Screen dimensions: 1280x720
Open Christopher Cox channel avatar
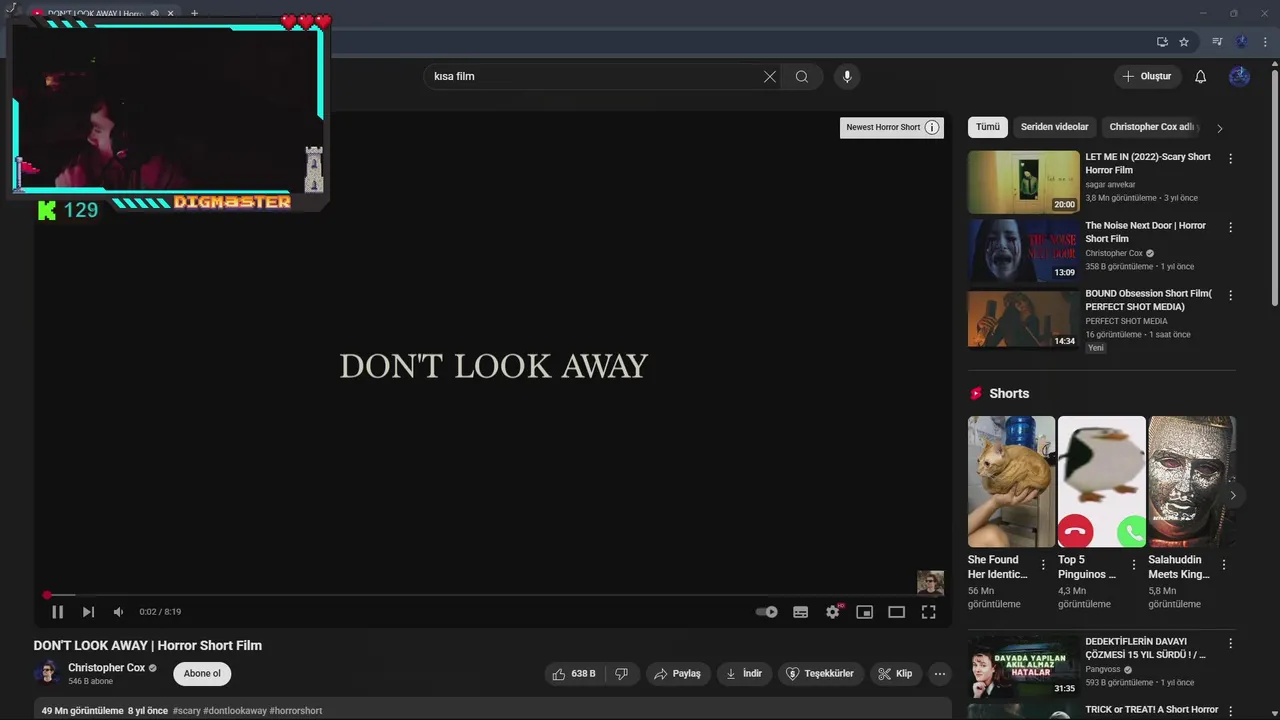point(46,673)
